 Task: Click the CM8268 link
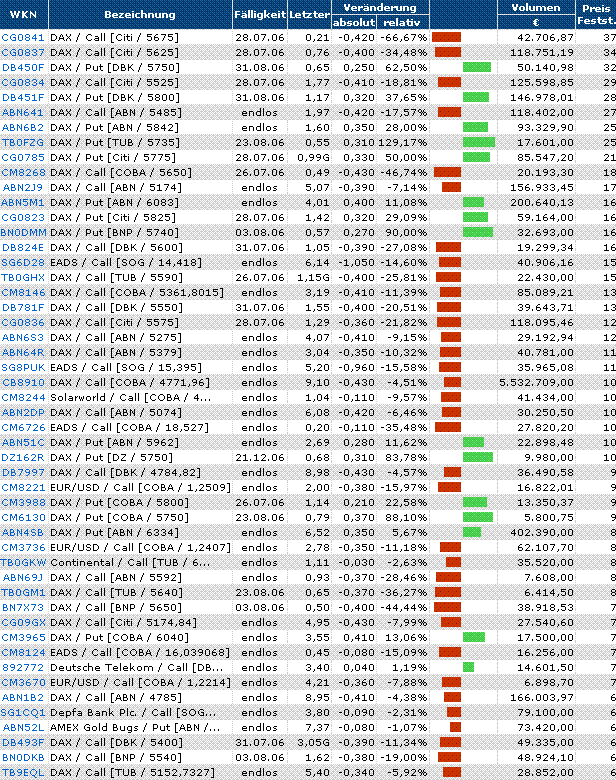(x=23, y=173)
